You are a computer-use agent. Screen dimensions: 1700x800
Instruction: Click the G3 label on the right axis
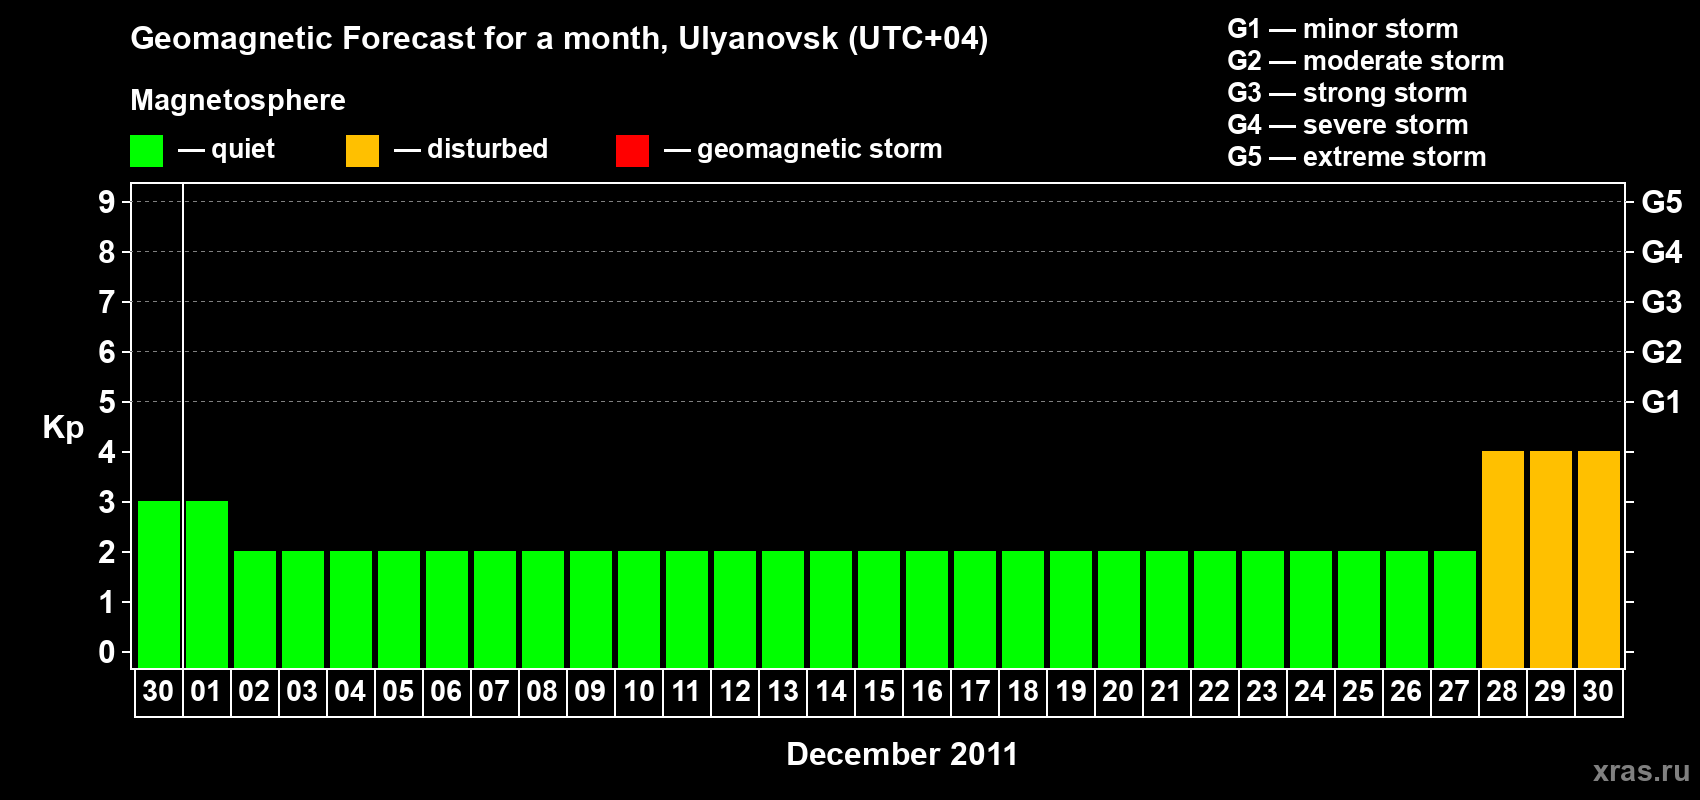pyautogui.click(x=1662, y=302)
